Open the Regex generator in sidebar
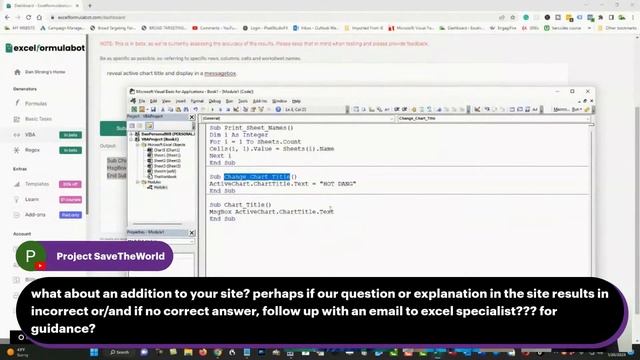Screen dimensions: 640x360 (x=32, y=150)
